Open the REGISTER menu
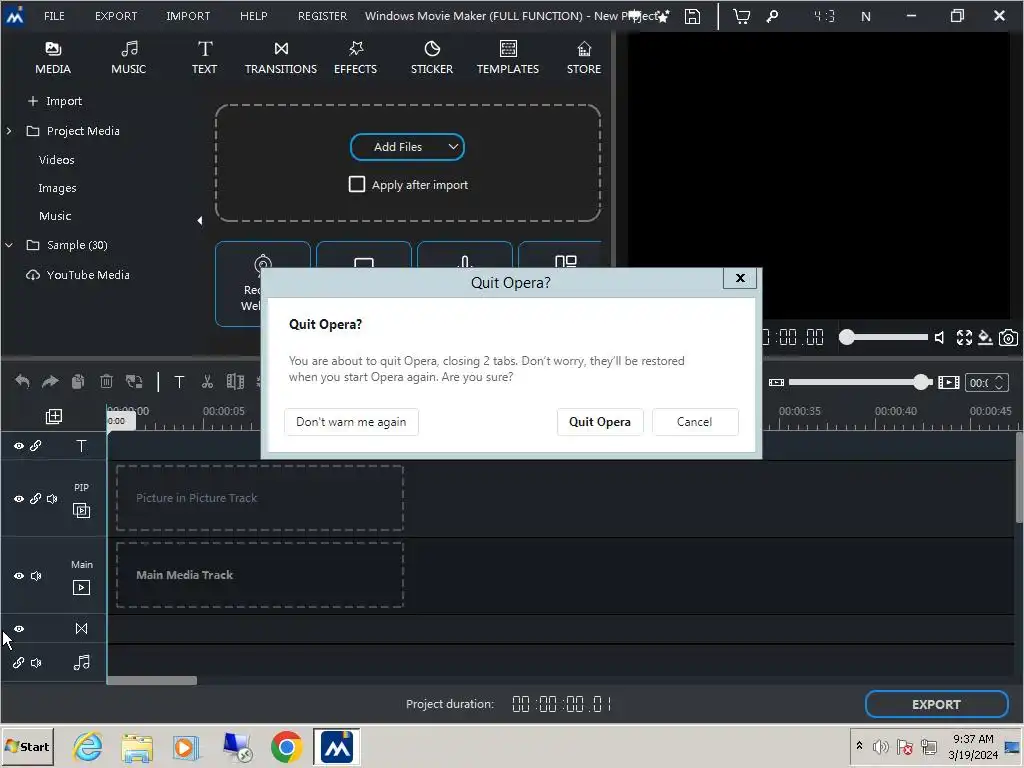Image resolution: width=1024 pixels, height=768 pixels. [323, 16]
